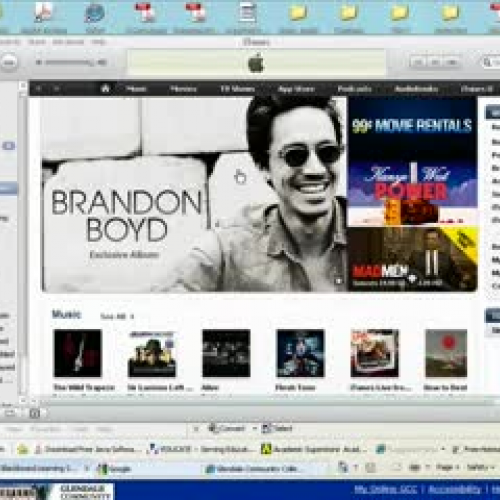Open the Music store tab
The image size is (500, 500).
136,89
